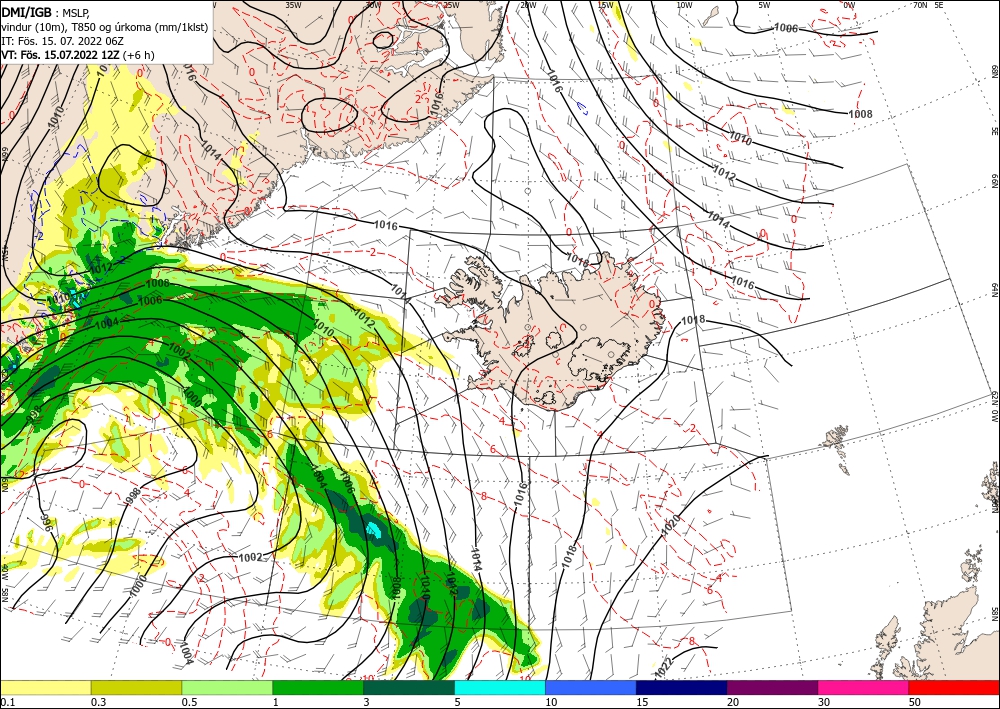This screenshot has height=709, width=1000.
Task: Choose the purple 20–30 legend band
Action: coord(772,687)
